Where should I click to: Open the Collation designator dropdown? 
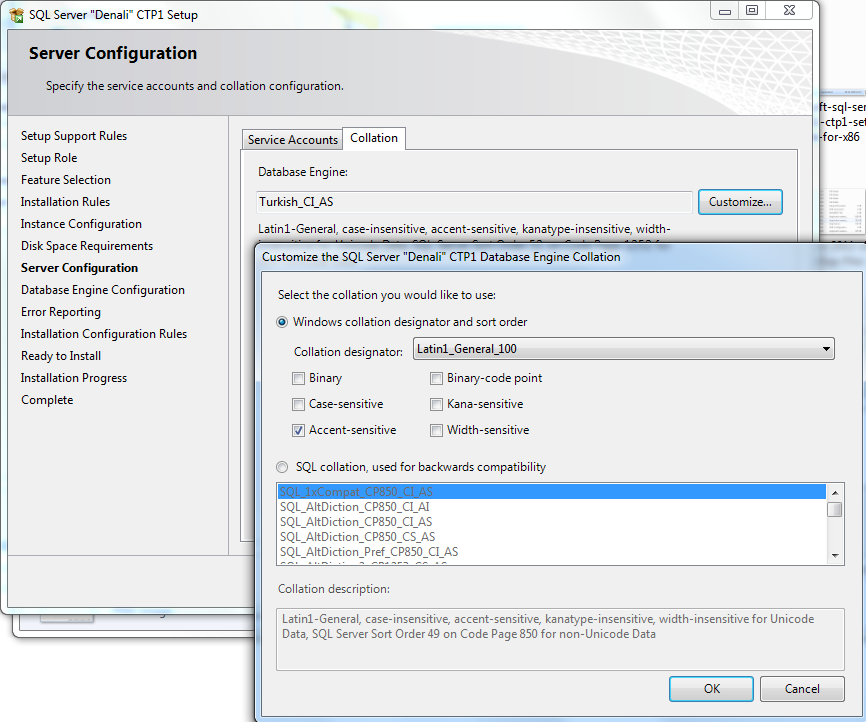pos(624,349)
